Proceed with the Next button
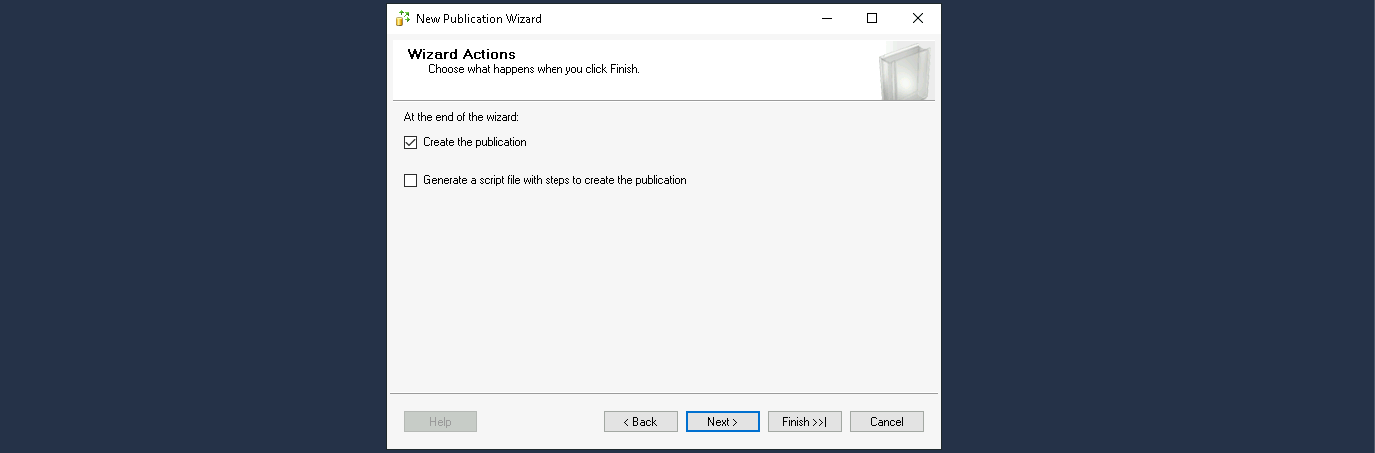The height and width of the screenshot is (453, 1375). click(722, 422)
